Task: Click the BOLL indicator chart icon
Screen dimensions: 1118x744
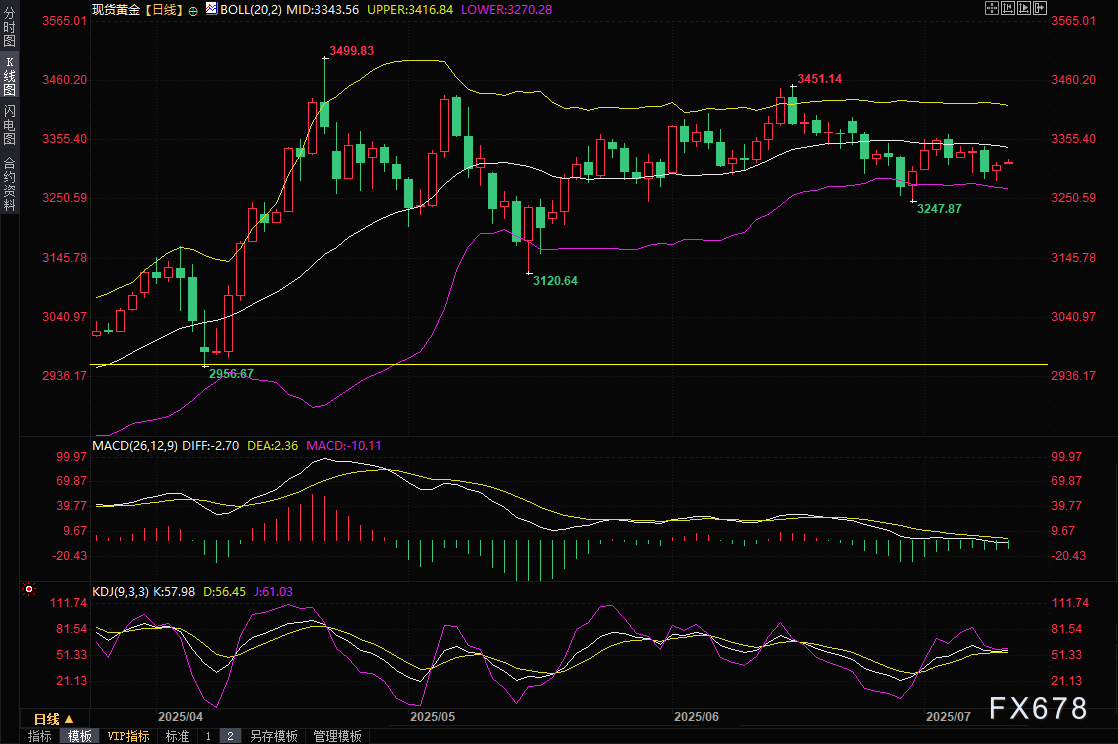Action: coord(210,8)
